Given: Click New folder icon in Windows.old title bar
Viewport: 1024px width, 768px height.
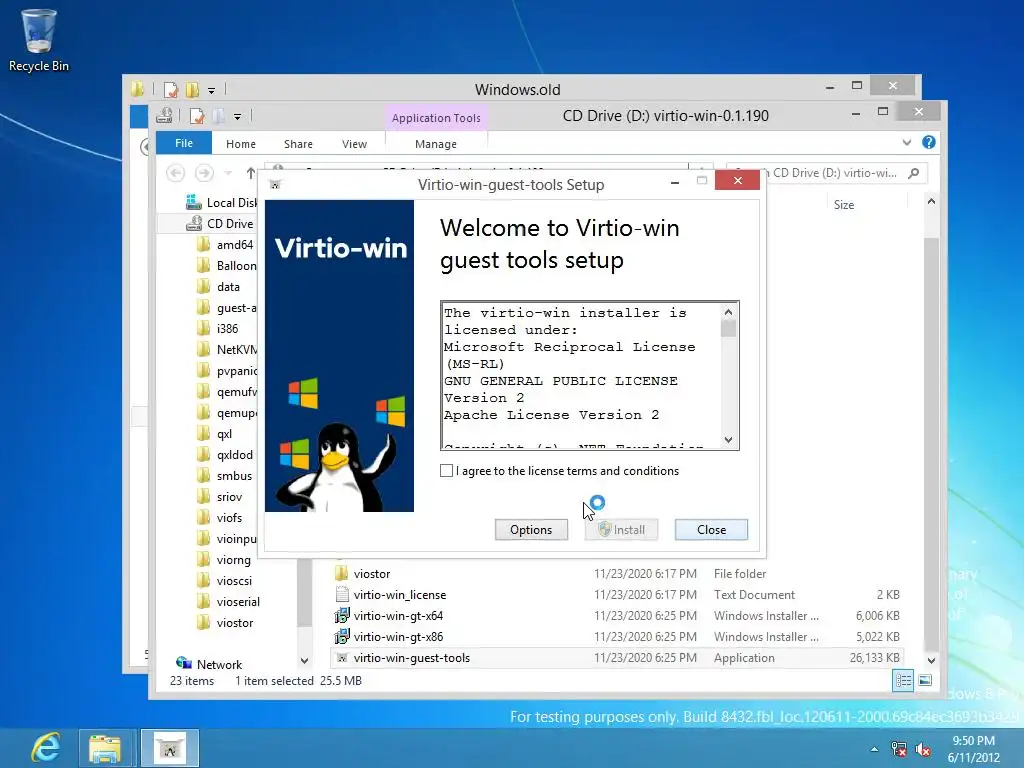Looking at the screenshot, I should (x=192, y=89).
